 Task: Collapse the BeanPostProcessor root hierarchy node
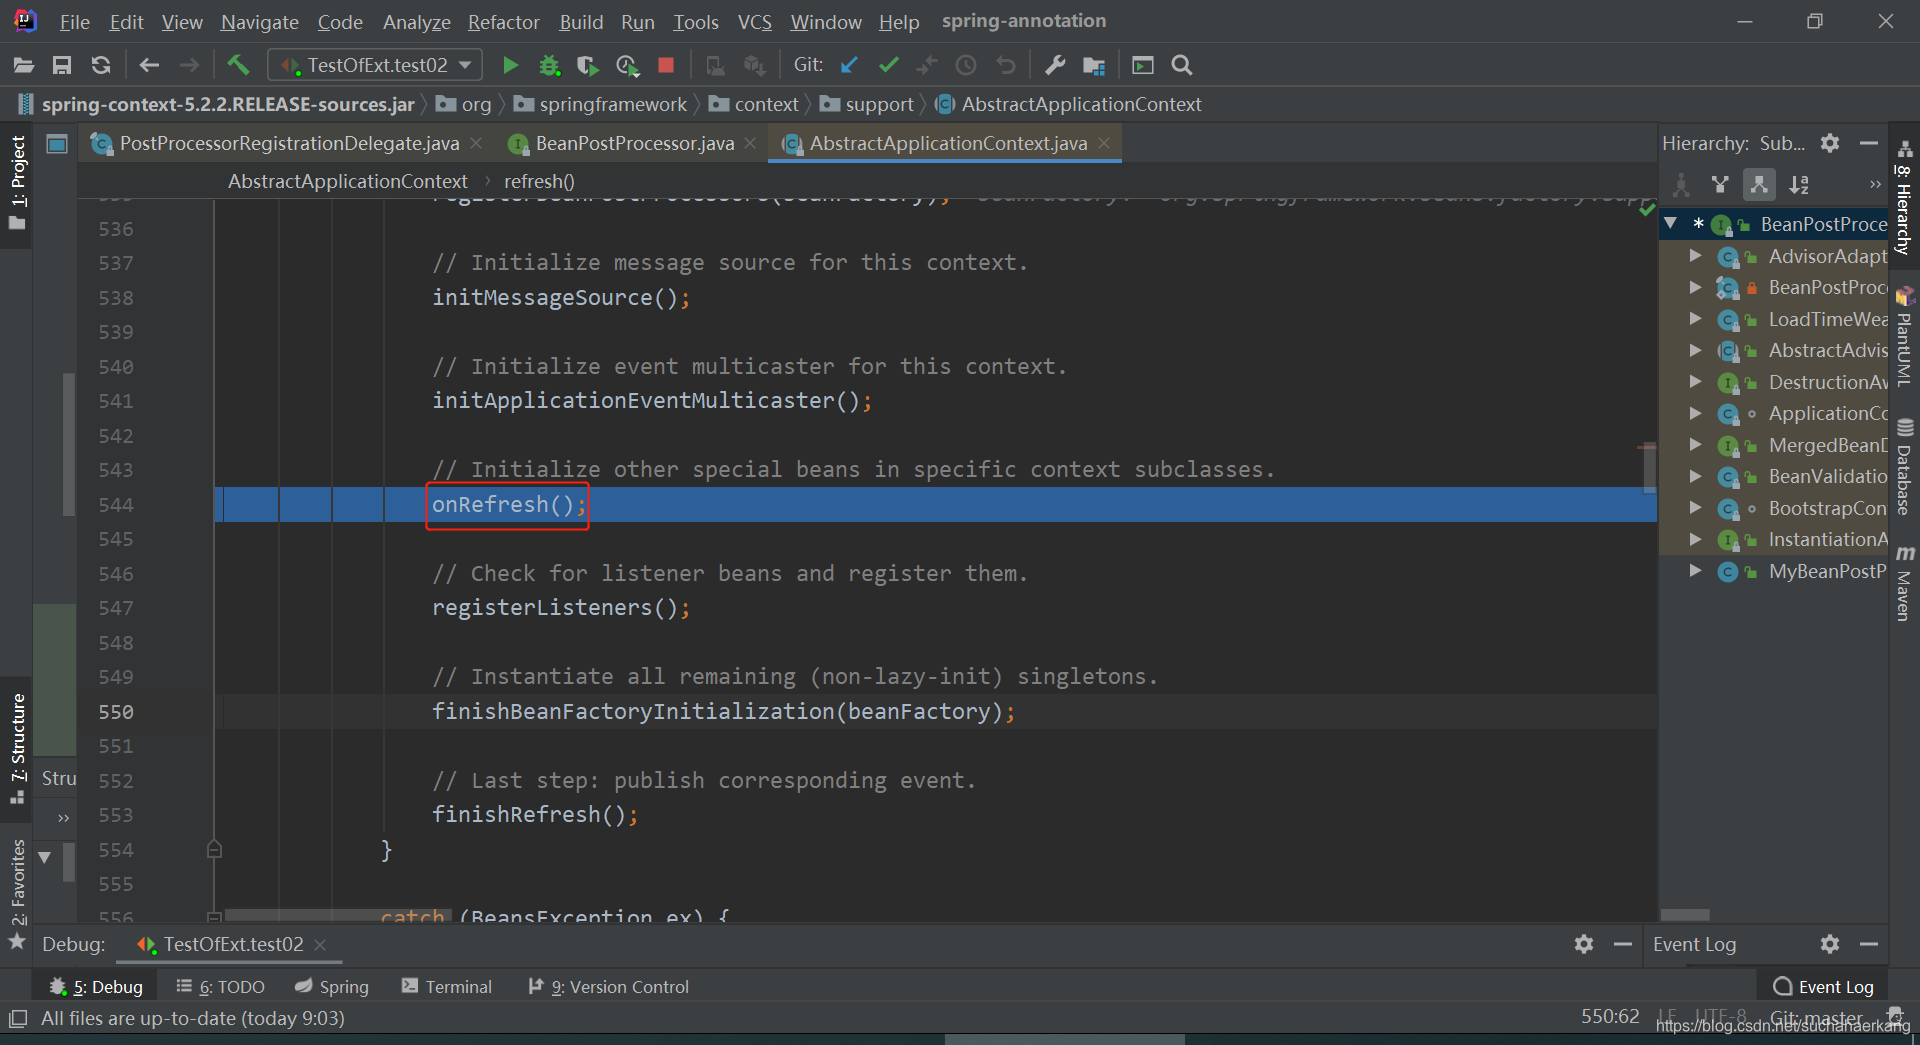(x=1670, y=224)
